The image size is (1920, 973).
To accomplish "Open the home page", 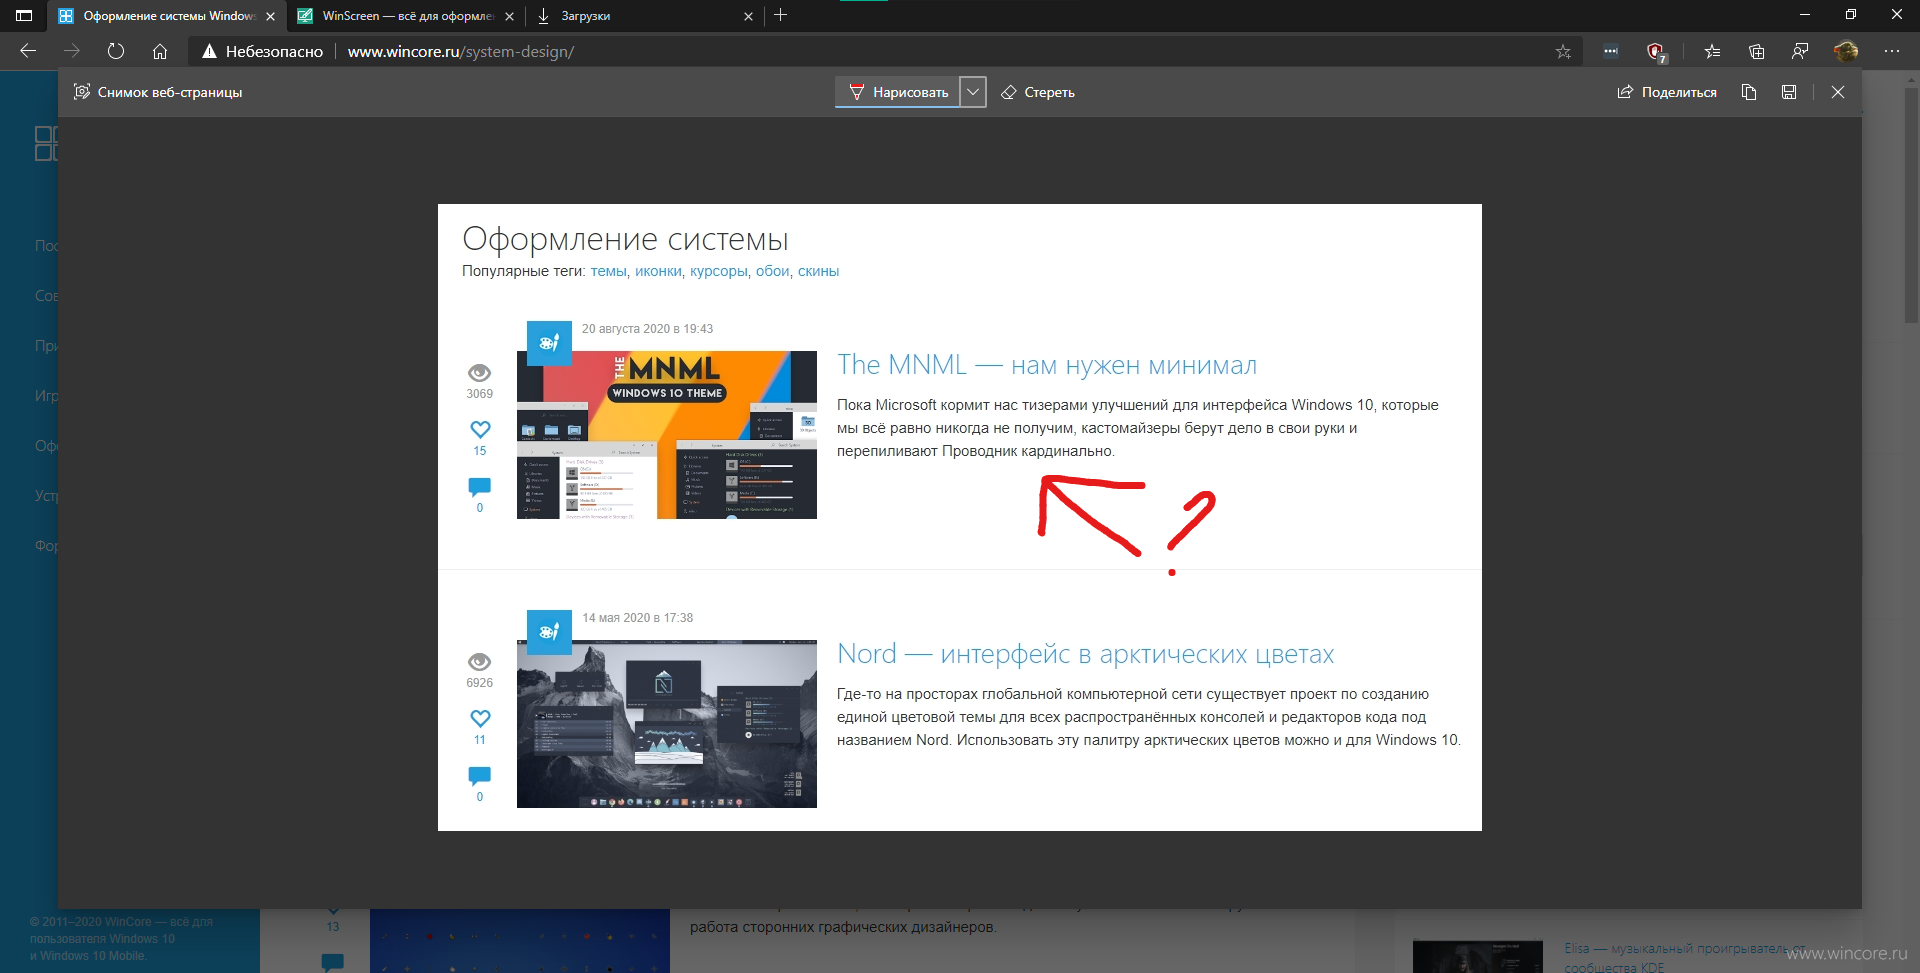I will pos(160,51).
